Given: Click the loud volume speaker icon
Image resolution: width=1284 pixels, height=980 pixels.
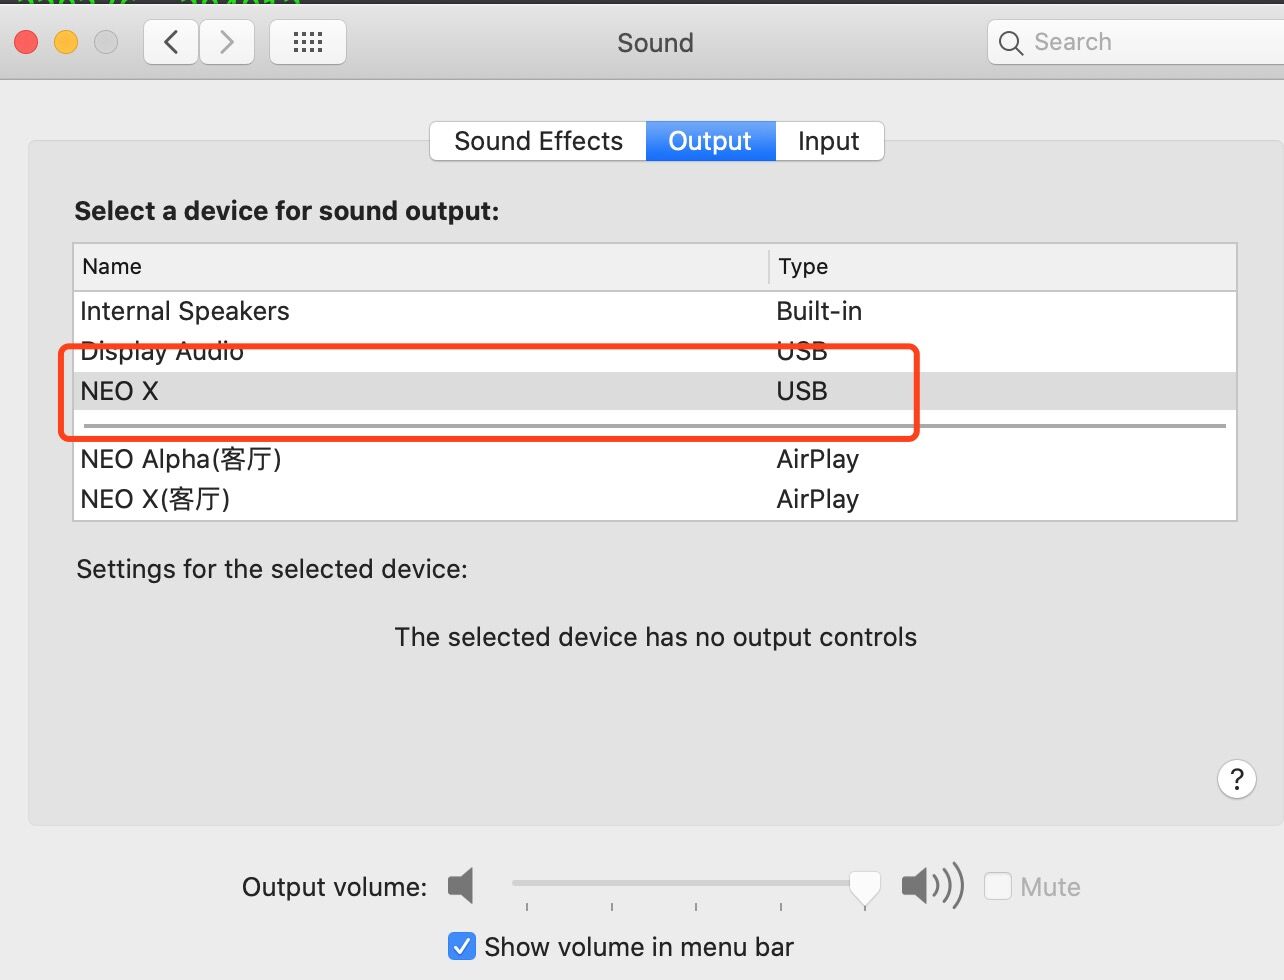Looking at the screenshot, I should click(x=932, y=885).
